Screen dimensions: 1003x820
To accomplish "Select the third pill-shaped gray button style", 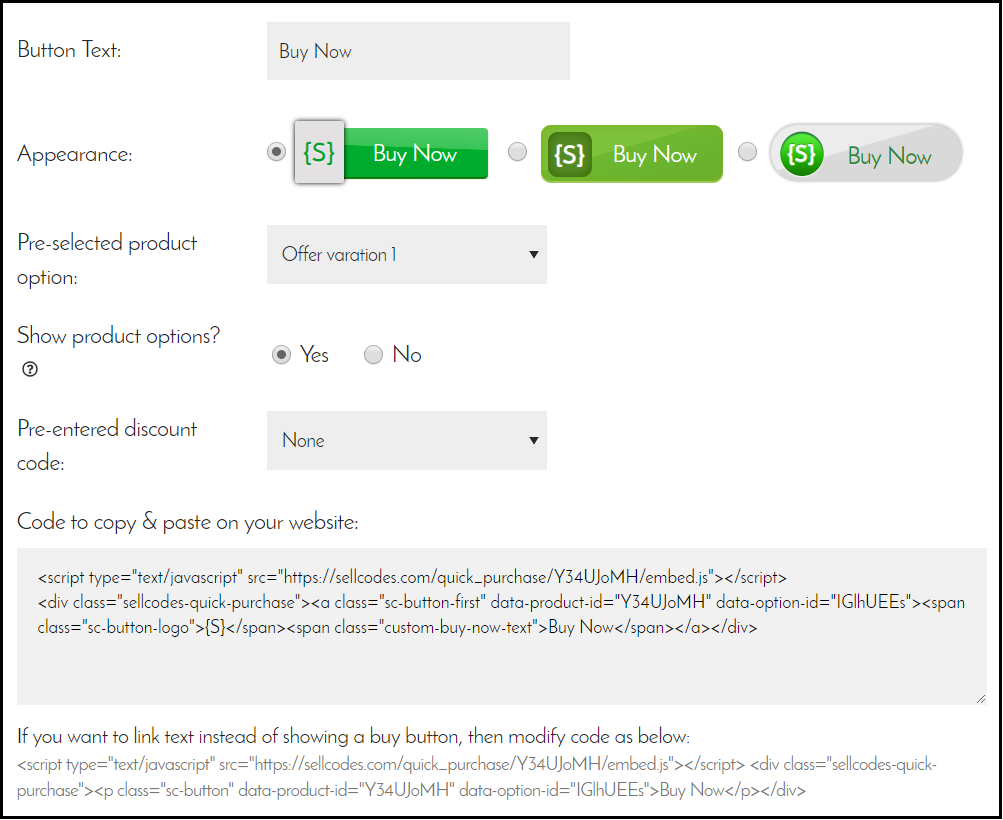I will coord(747,152).
